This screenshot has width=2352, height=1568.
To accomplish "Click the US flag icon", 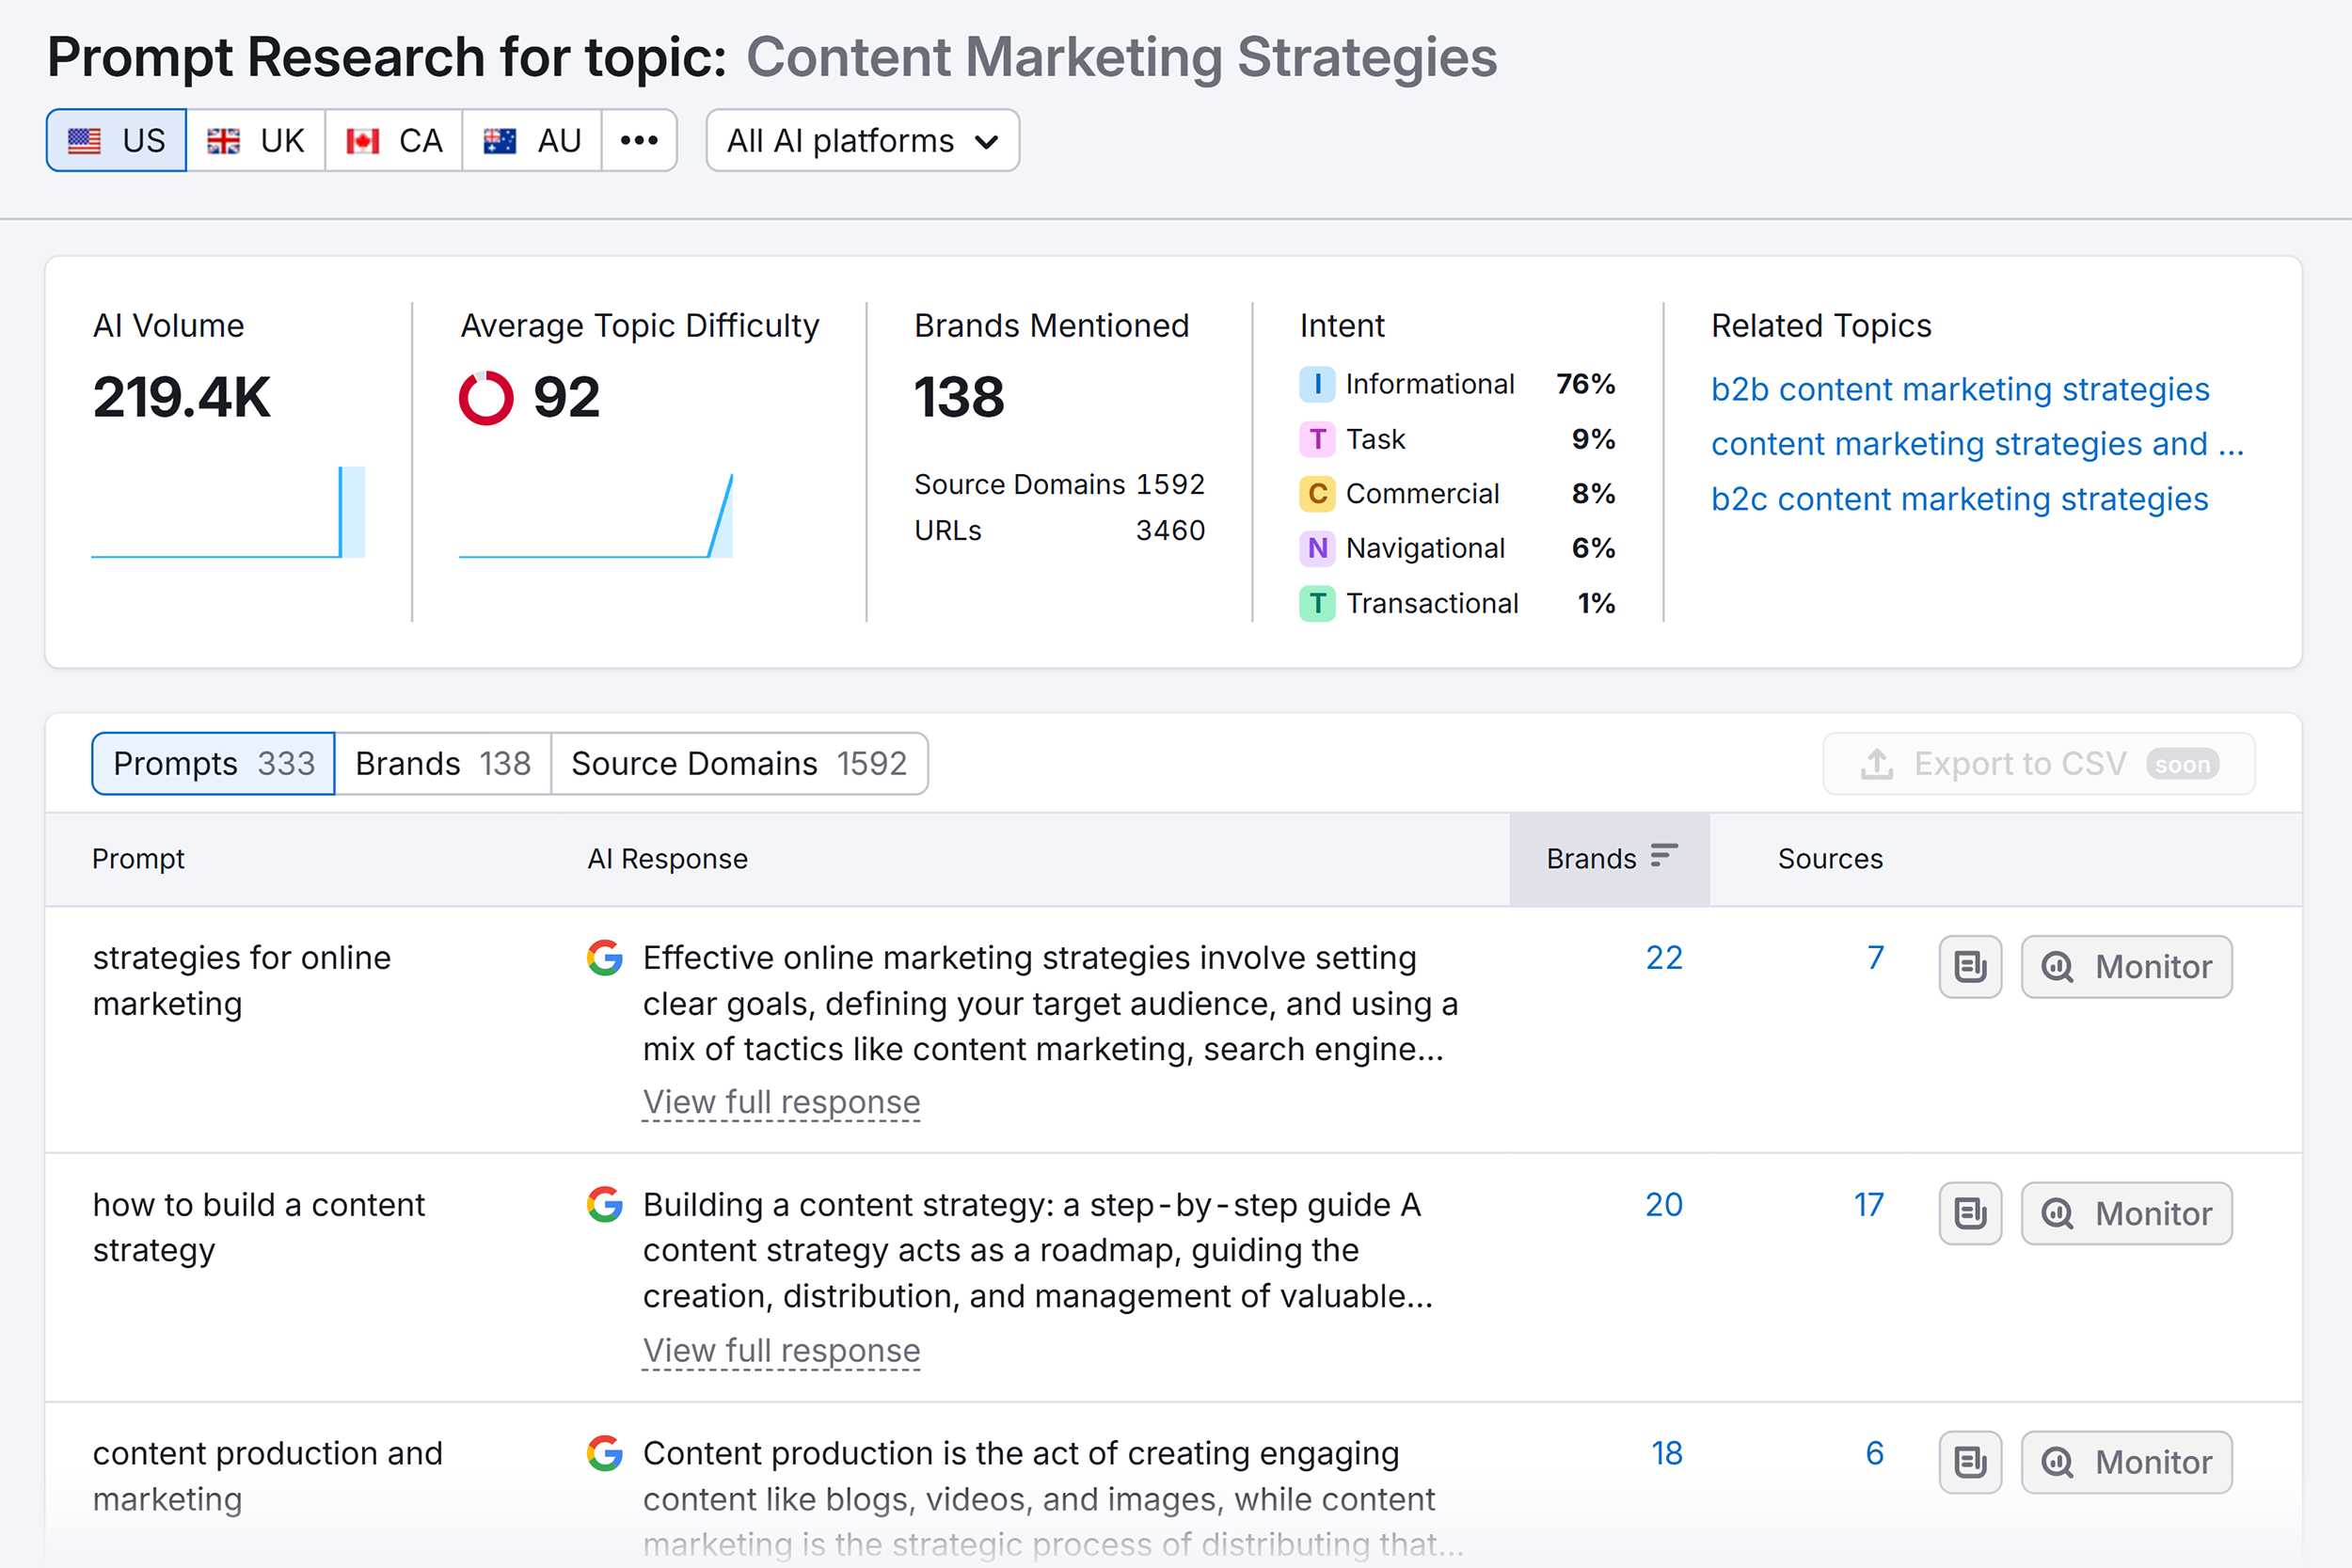I will pos(86,140).
